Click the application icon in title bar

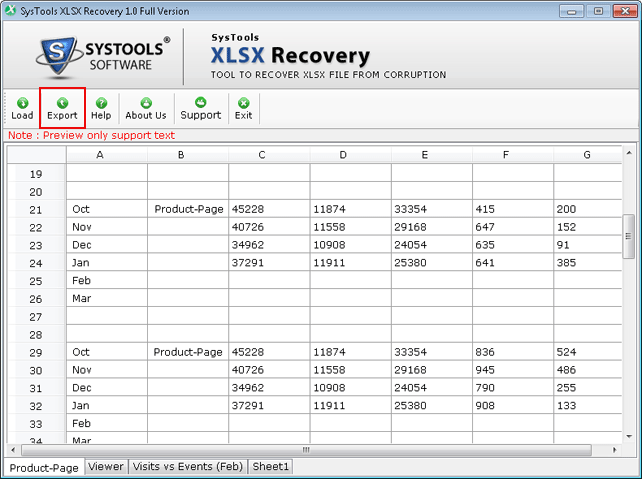[x=11, y=11]
